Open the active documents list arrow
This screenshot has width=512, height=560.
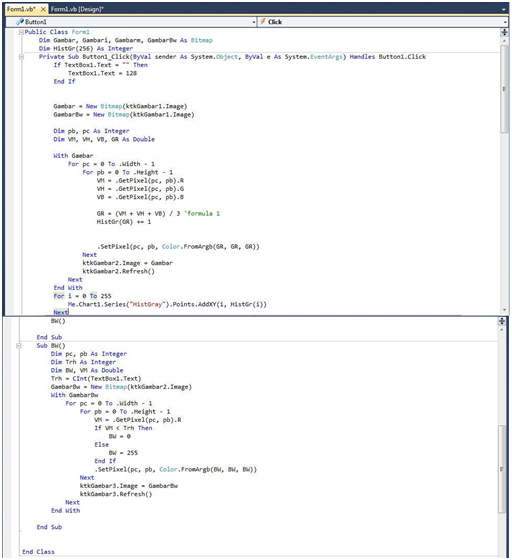coord(504,9)
